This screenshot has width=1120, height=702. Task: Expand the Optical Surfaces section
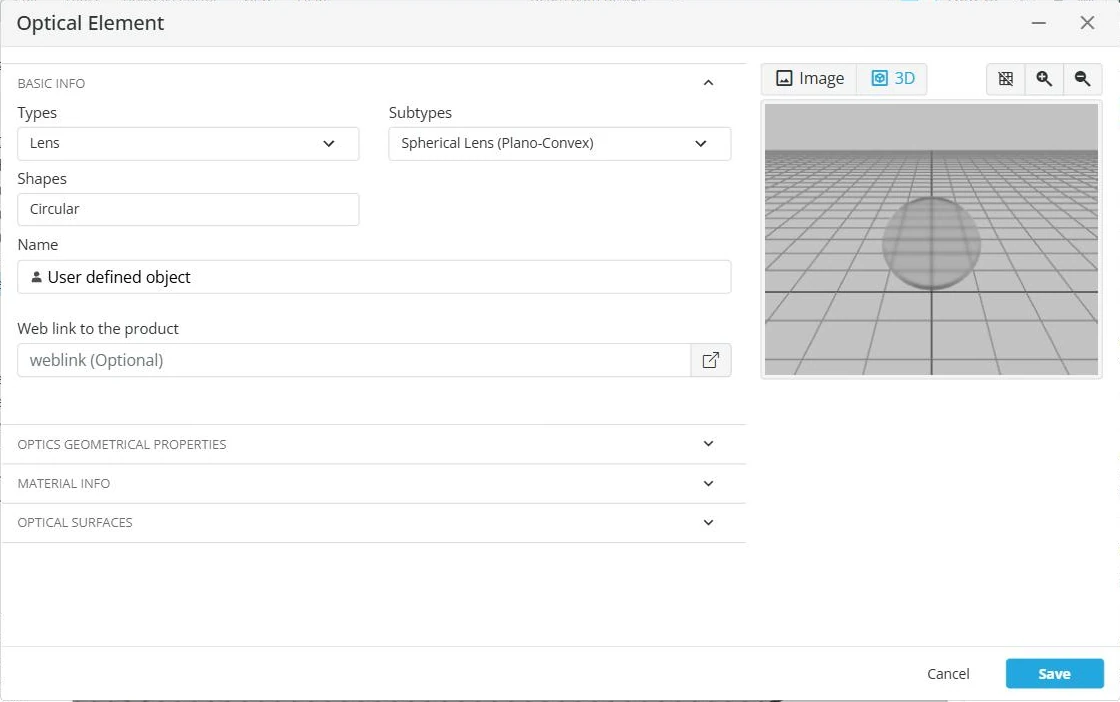tap(374, 523)
